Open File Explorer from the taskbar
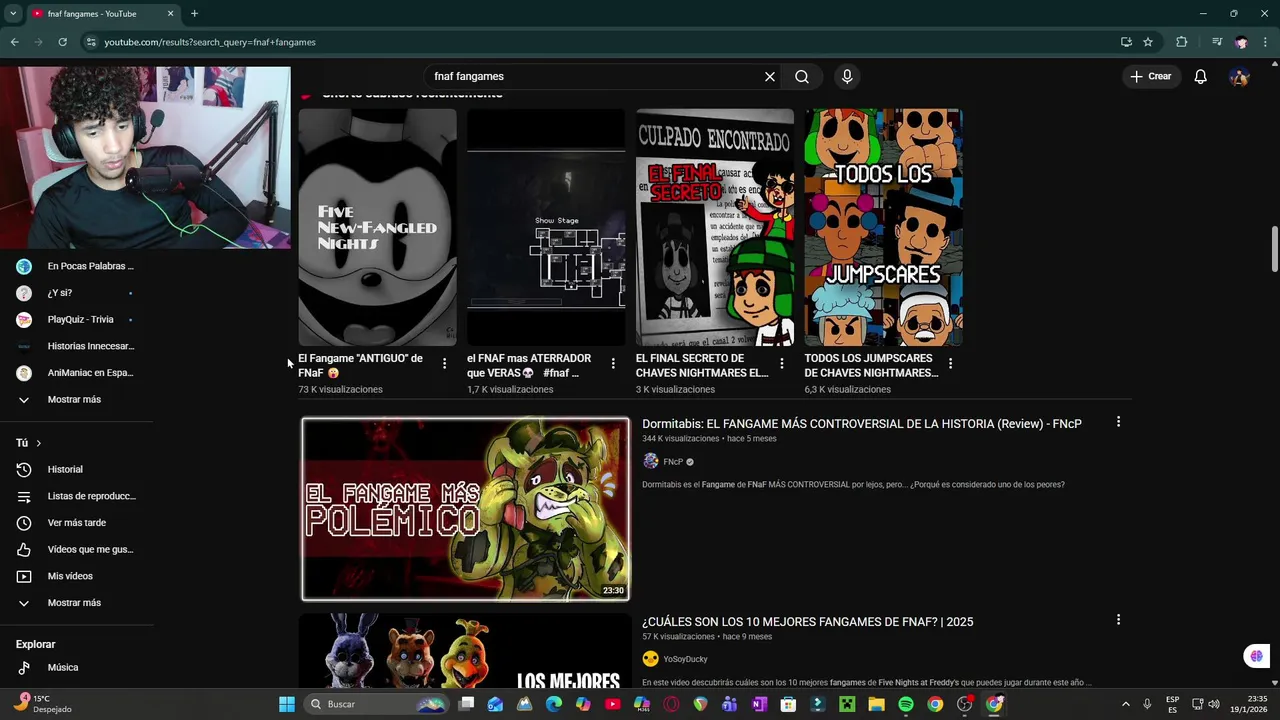 tap(876, 704)
